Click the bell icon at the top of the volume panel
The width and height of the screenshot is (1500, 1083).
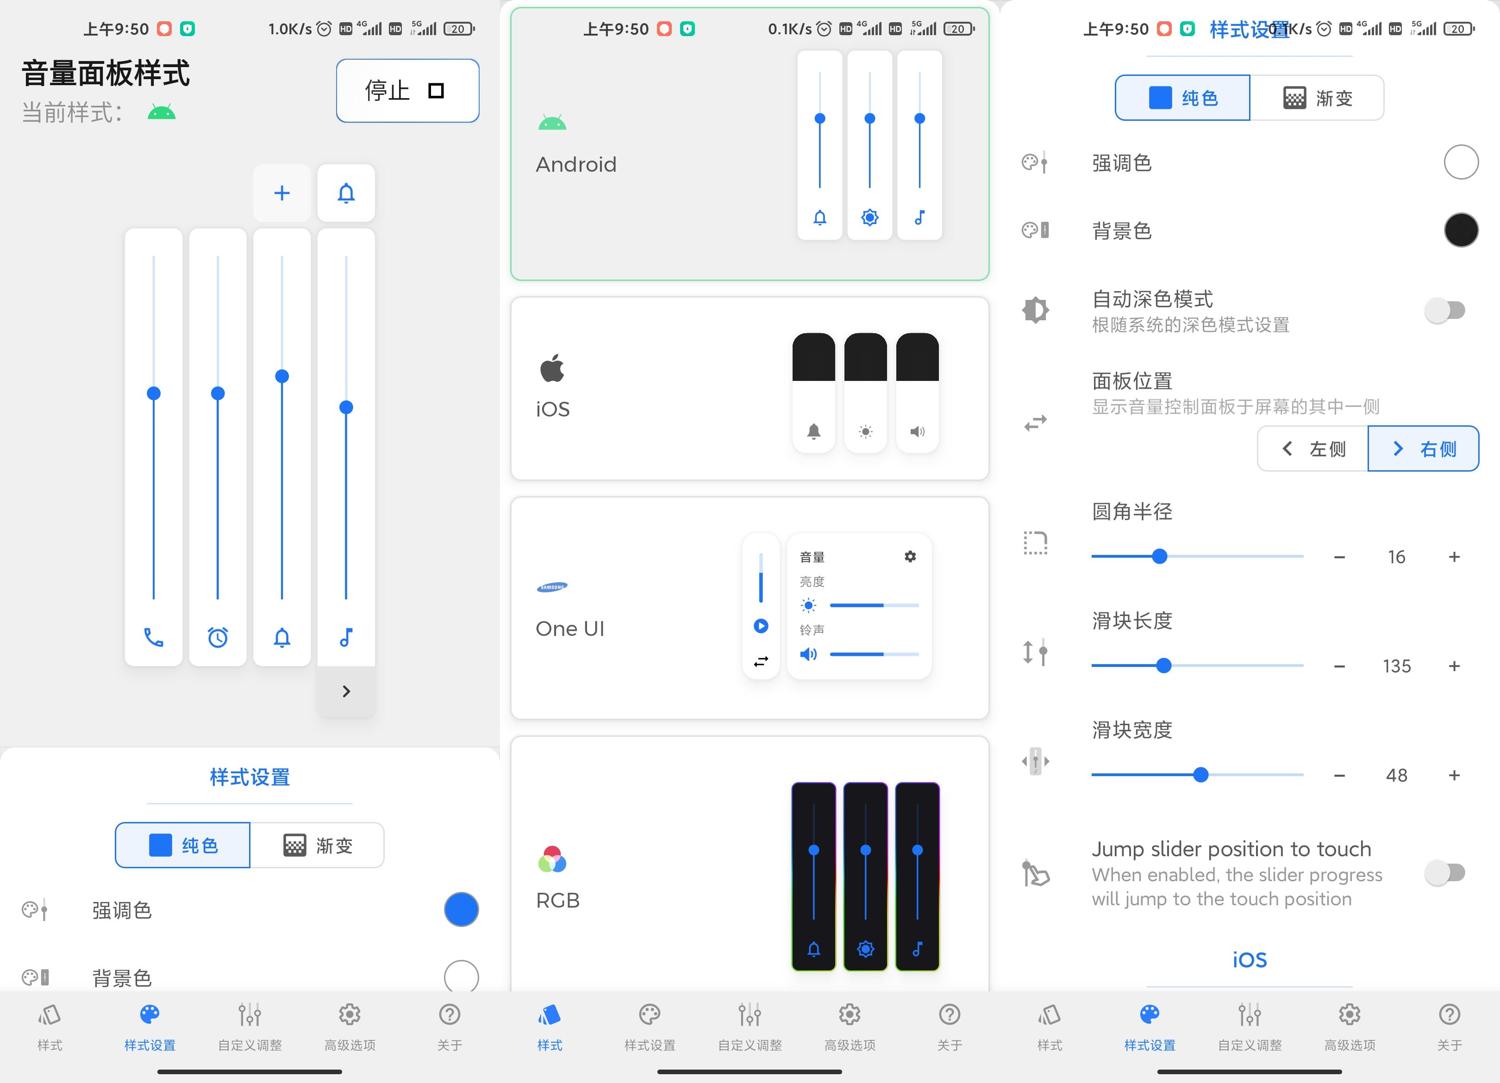pos(346,193)
